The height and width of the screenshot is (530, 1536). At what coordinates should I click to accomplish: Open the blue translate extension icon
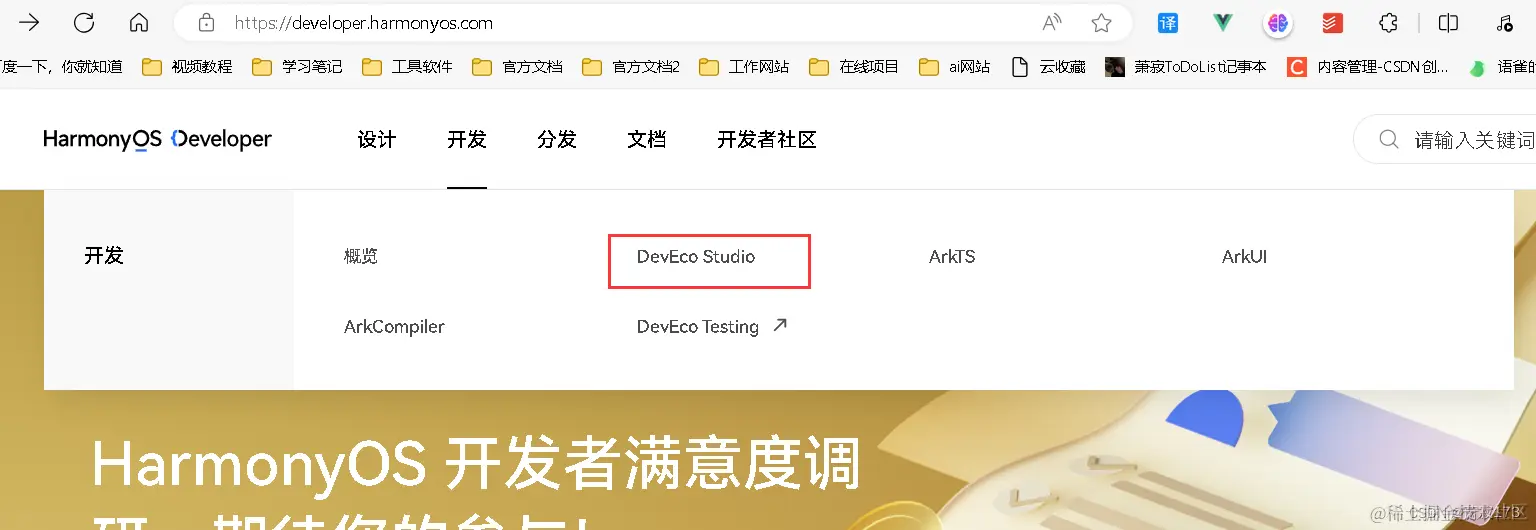pyautogui.click(x=1168, y=22)
